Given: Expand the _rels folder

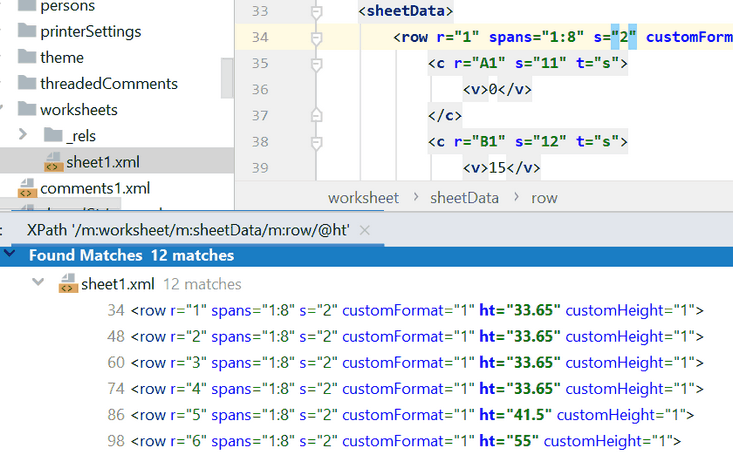Looking at the screenshot, I should pyautogui.click(x=24, y=135).
